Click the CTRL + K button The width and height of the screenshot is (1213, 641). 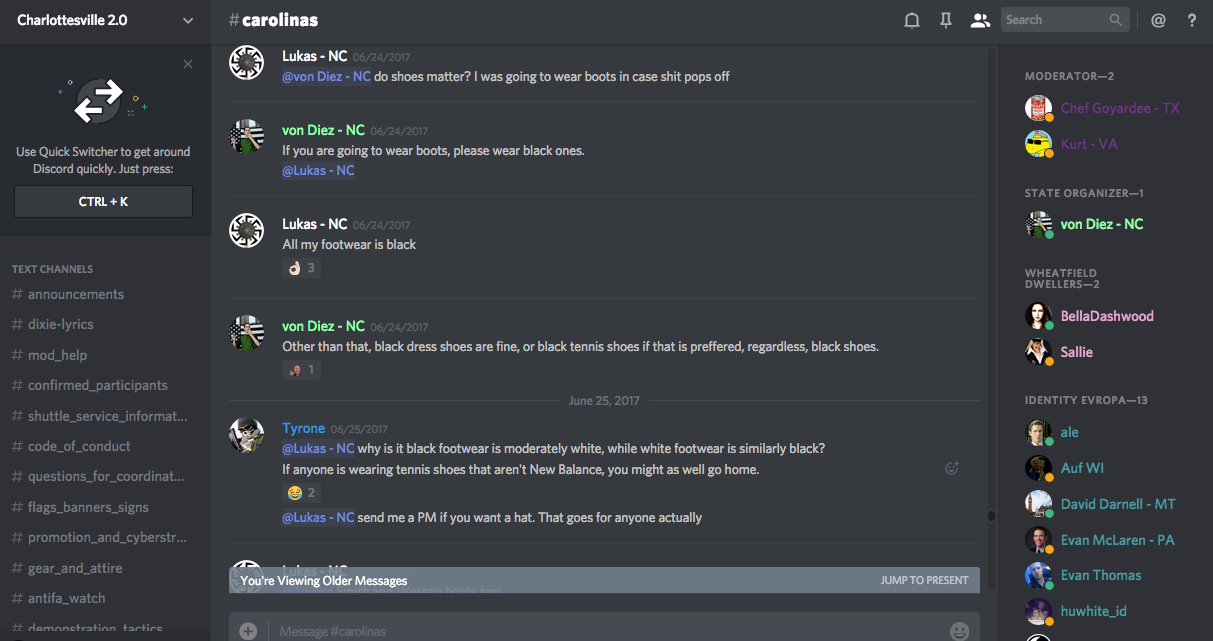[103, 201]
